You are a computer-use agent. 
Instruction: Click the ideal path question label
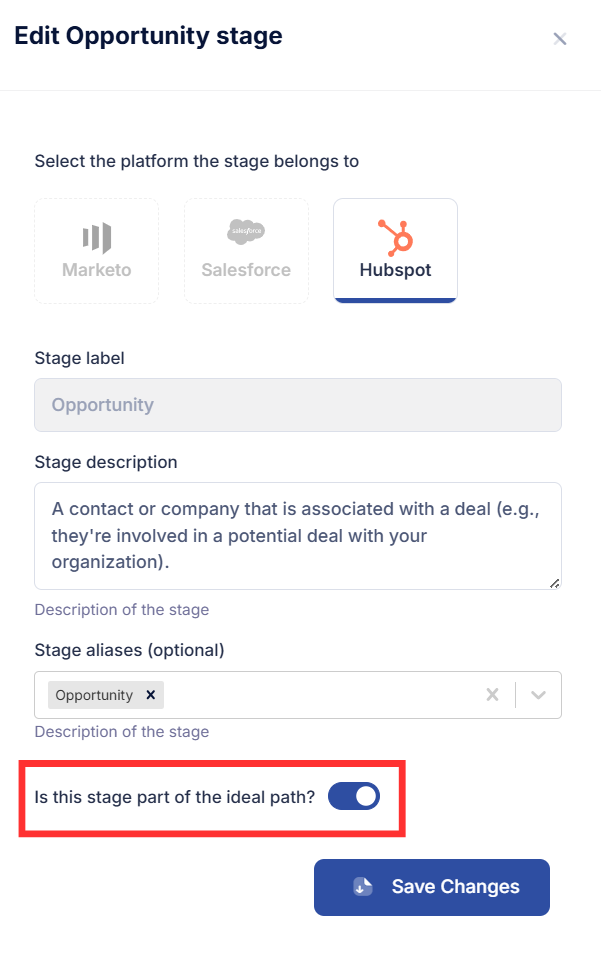pyautogui.click(x=174, y=797)
